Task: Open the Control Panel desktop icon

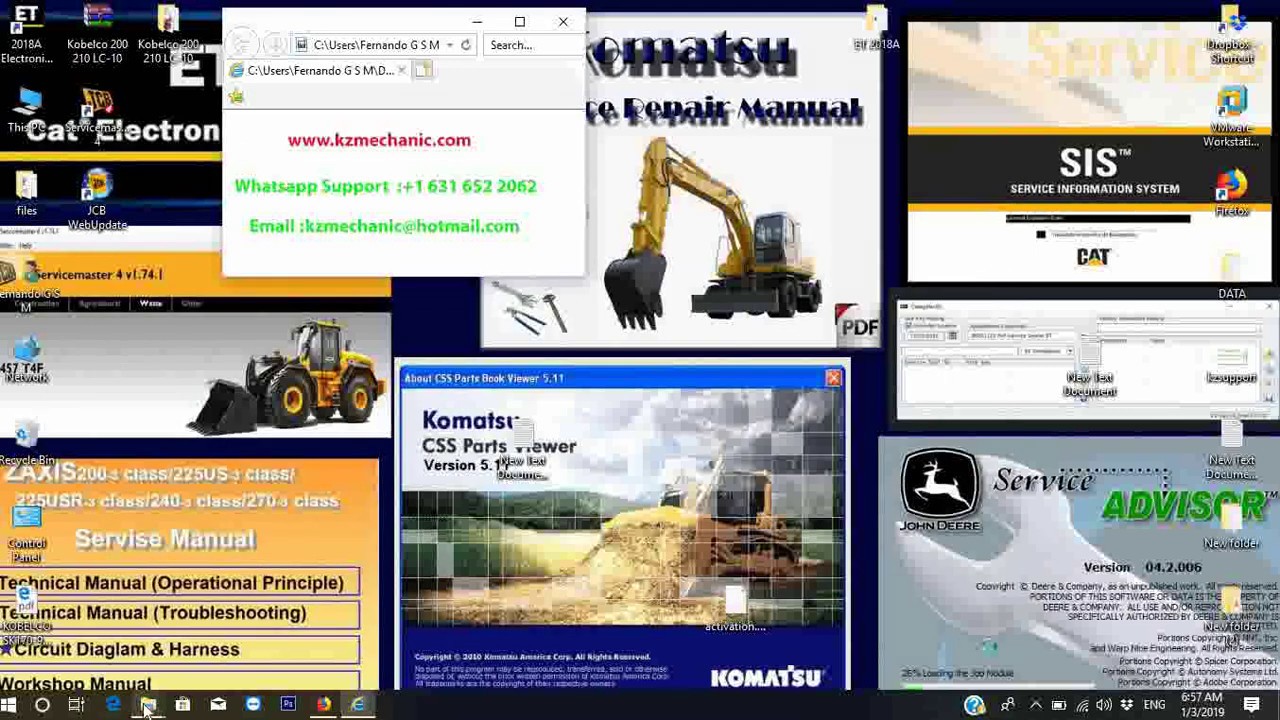Action: 27,533
